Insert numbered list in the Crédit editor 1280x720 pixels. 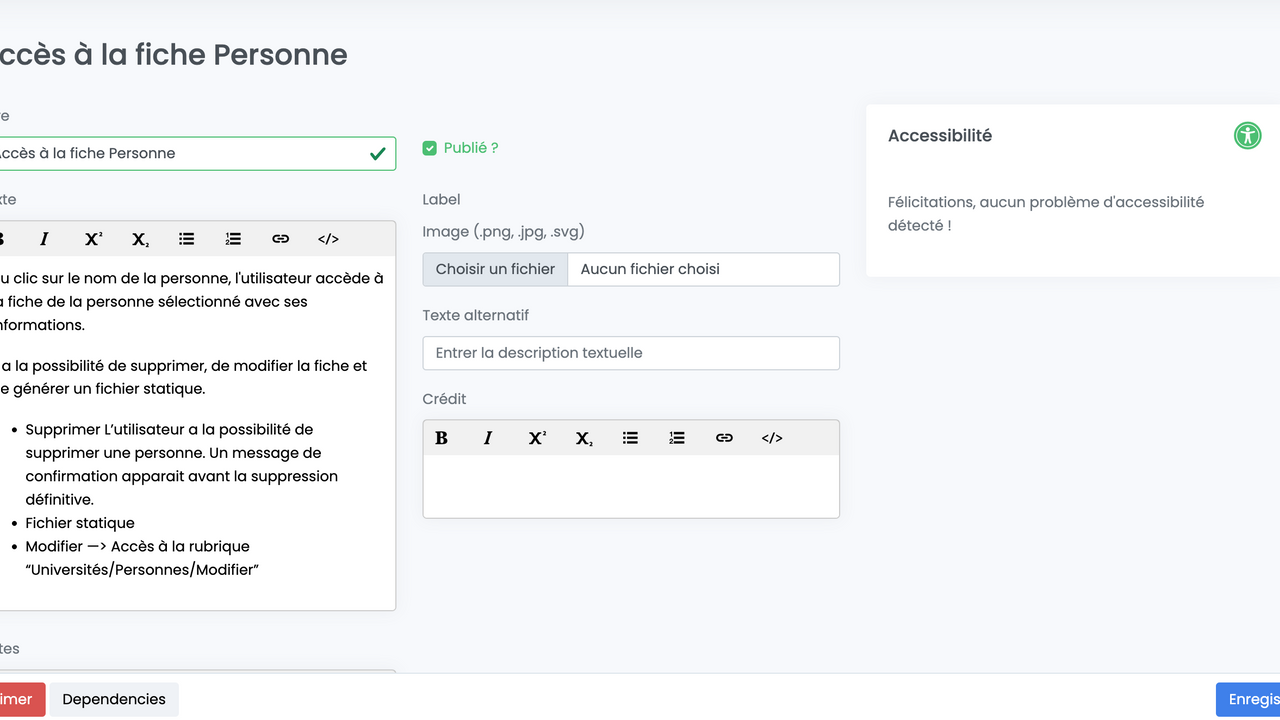tap(677, 438)
